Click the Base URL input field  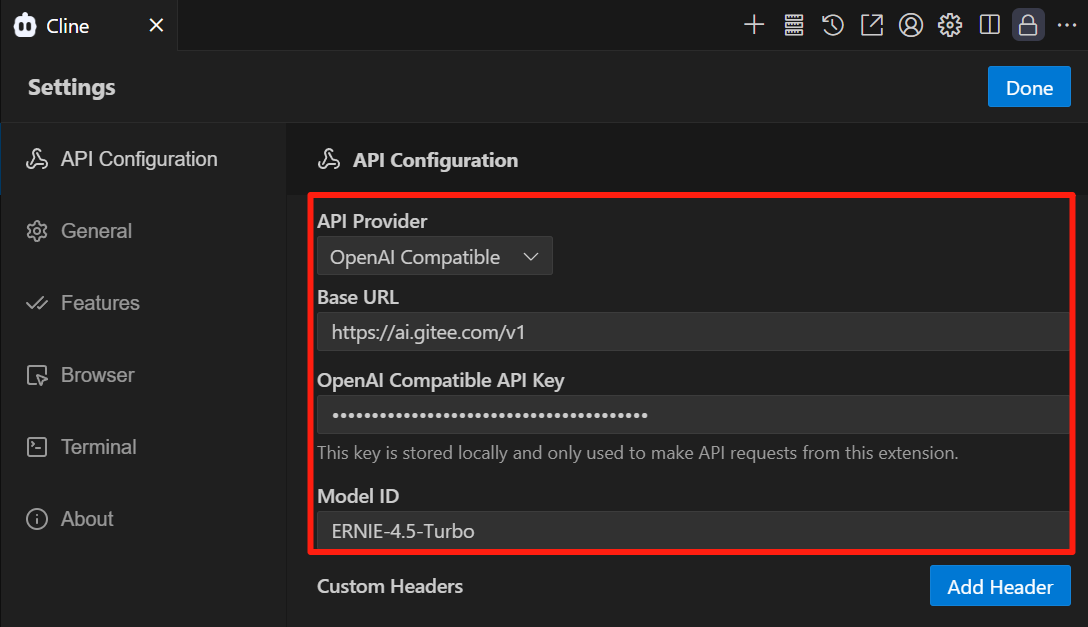[692, 332]
